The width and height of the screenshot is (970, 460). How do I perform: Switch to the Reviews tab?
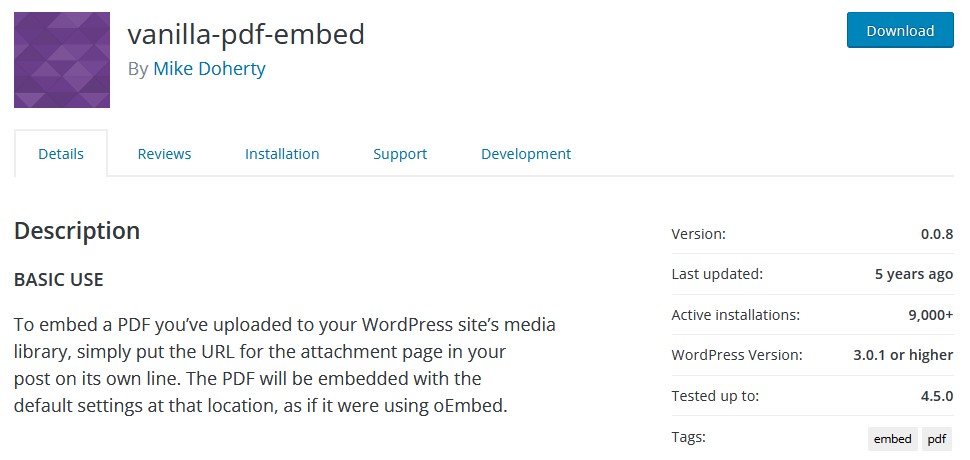pos(164,153)
